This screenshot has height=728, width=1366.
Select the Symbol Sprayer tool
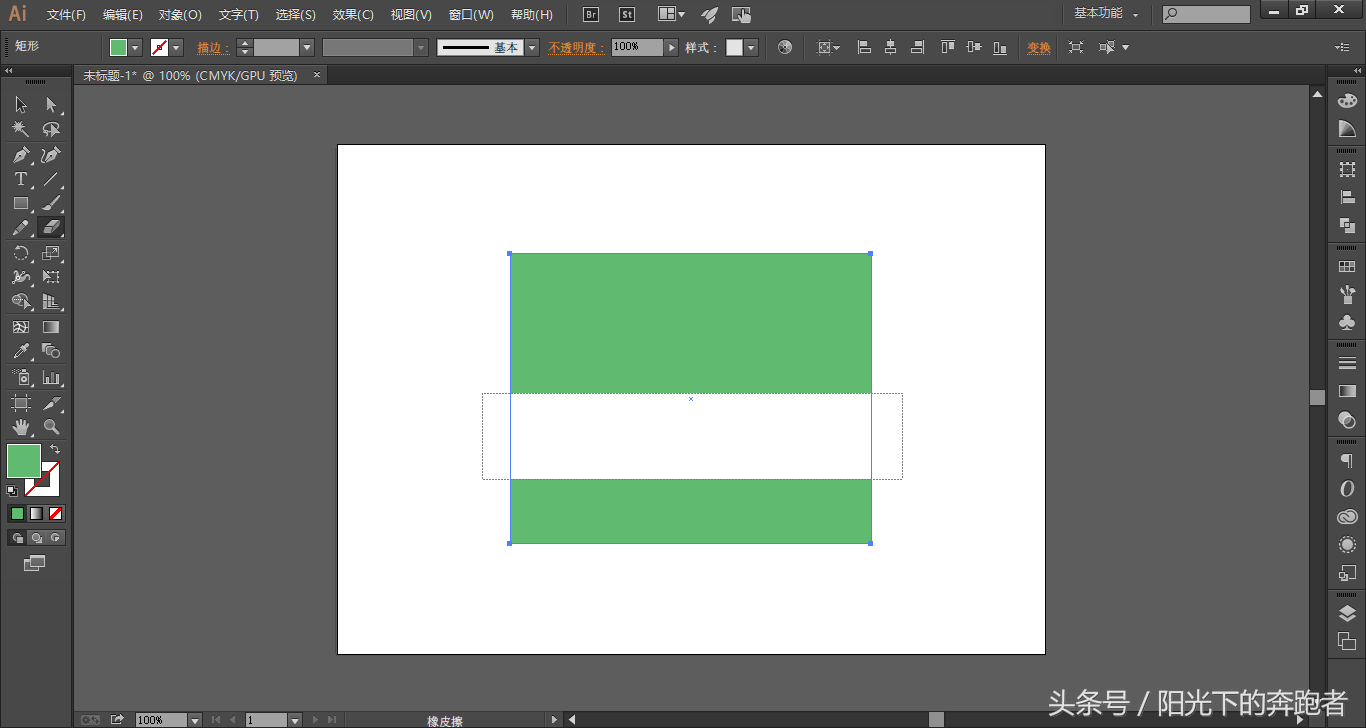tap(21, 377)
